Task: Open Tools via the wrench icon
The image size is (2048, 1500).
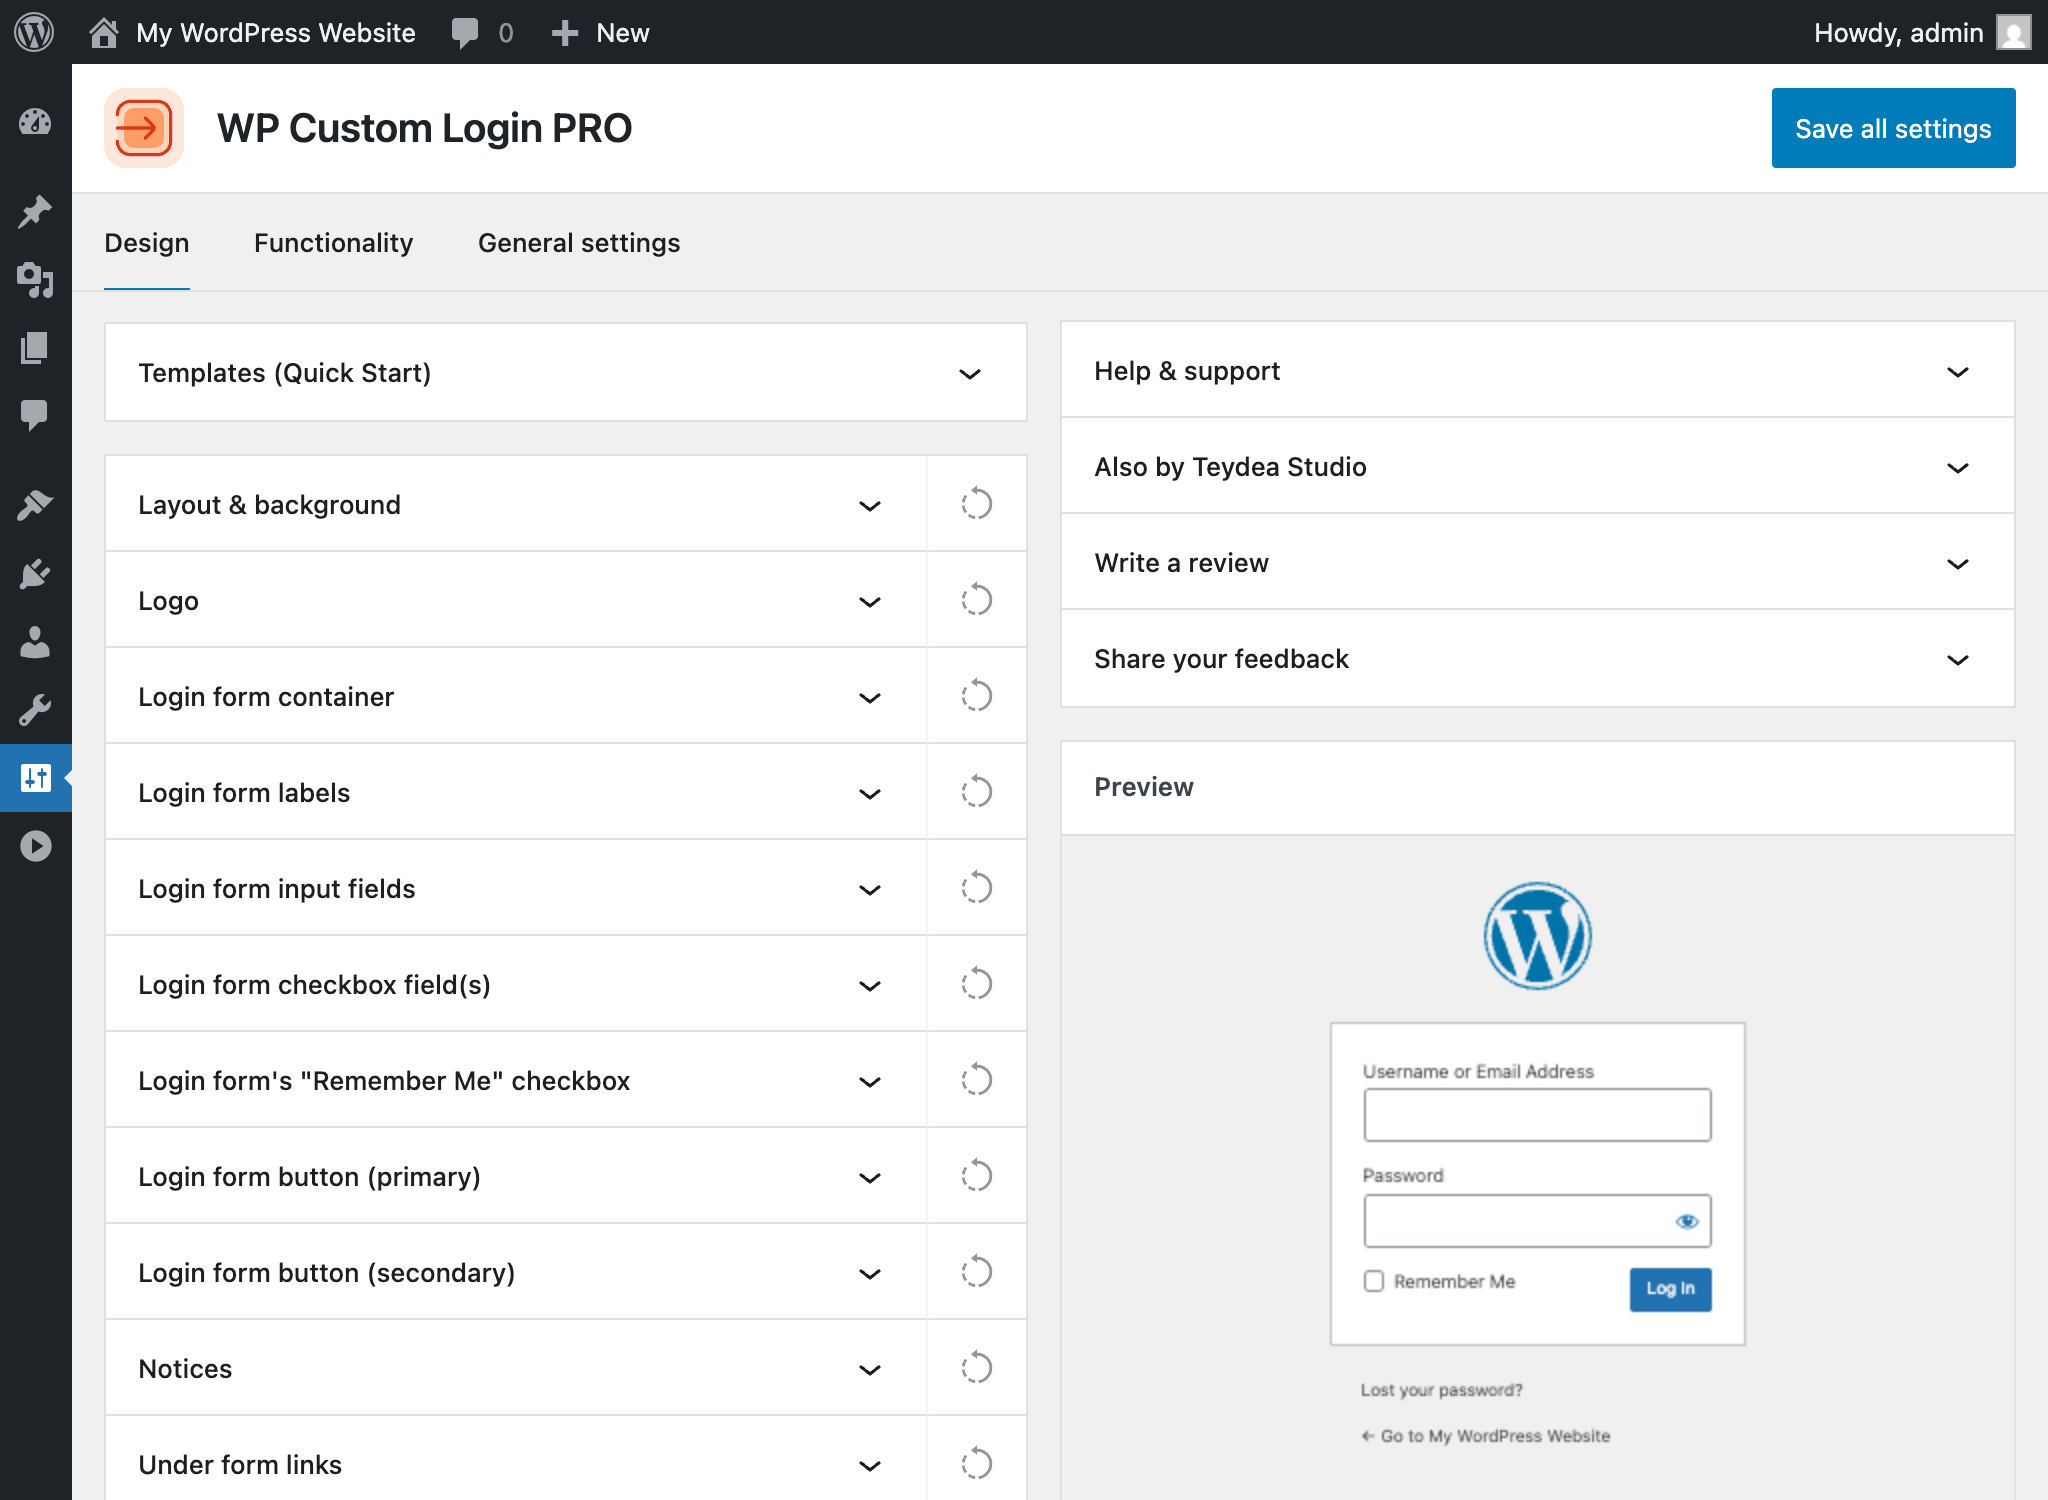Action: coord(35,710)
